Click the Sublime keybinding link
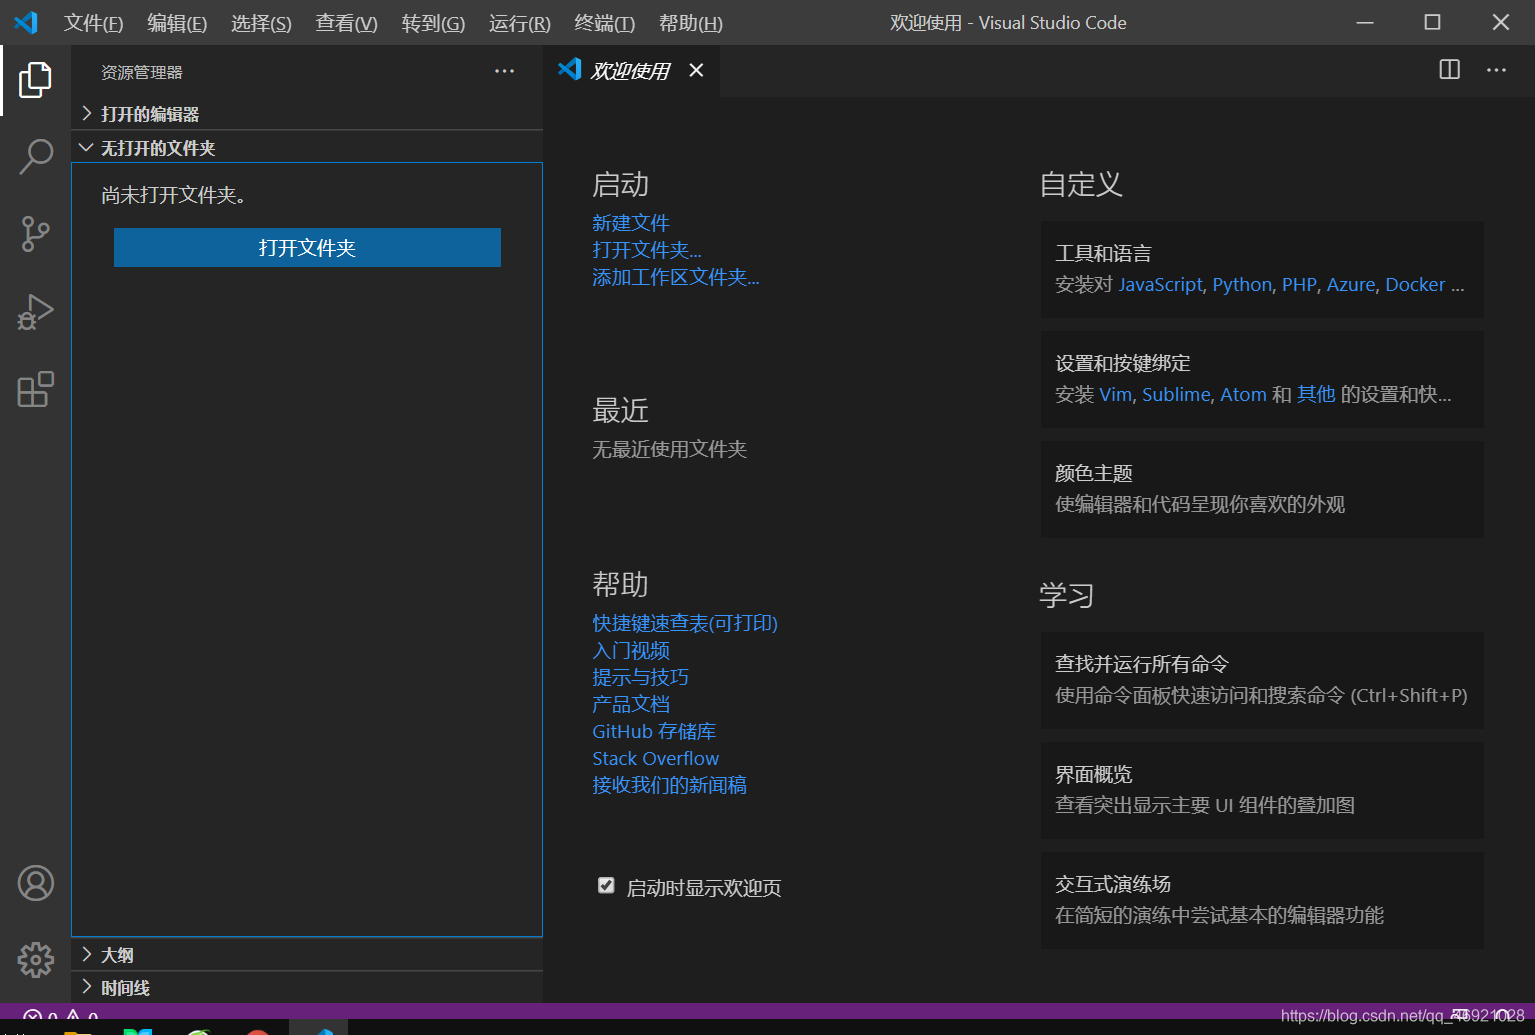 (1176, 395)
